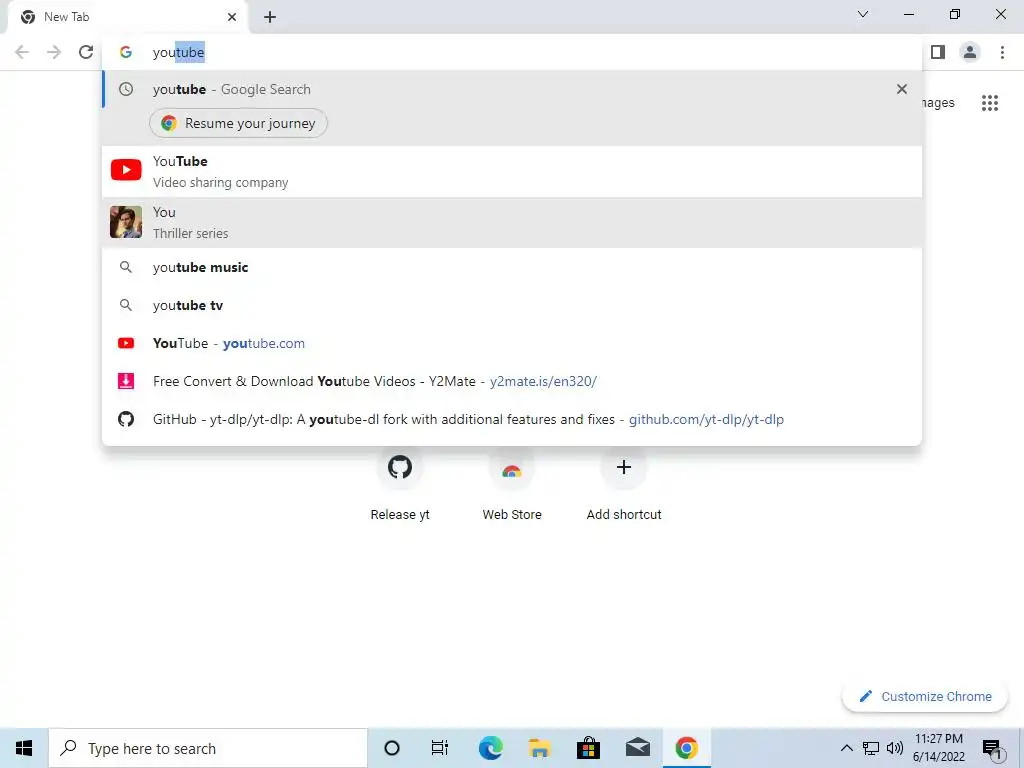Launch Microsoft Edge from the taskbar

(x=490, y=748)
